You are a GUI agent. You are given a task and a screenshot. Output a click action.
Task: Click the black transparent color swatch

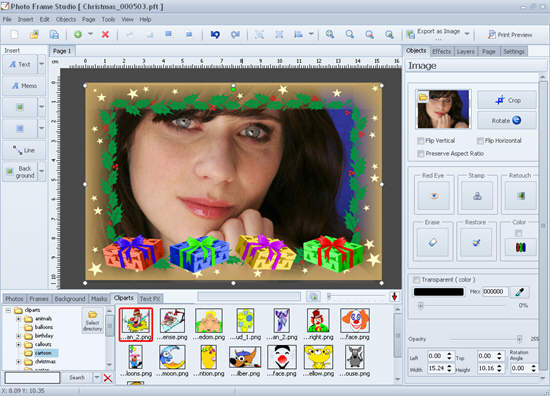[438, 292]
